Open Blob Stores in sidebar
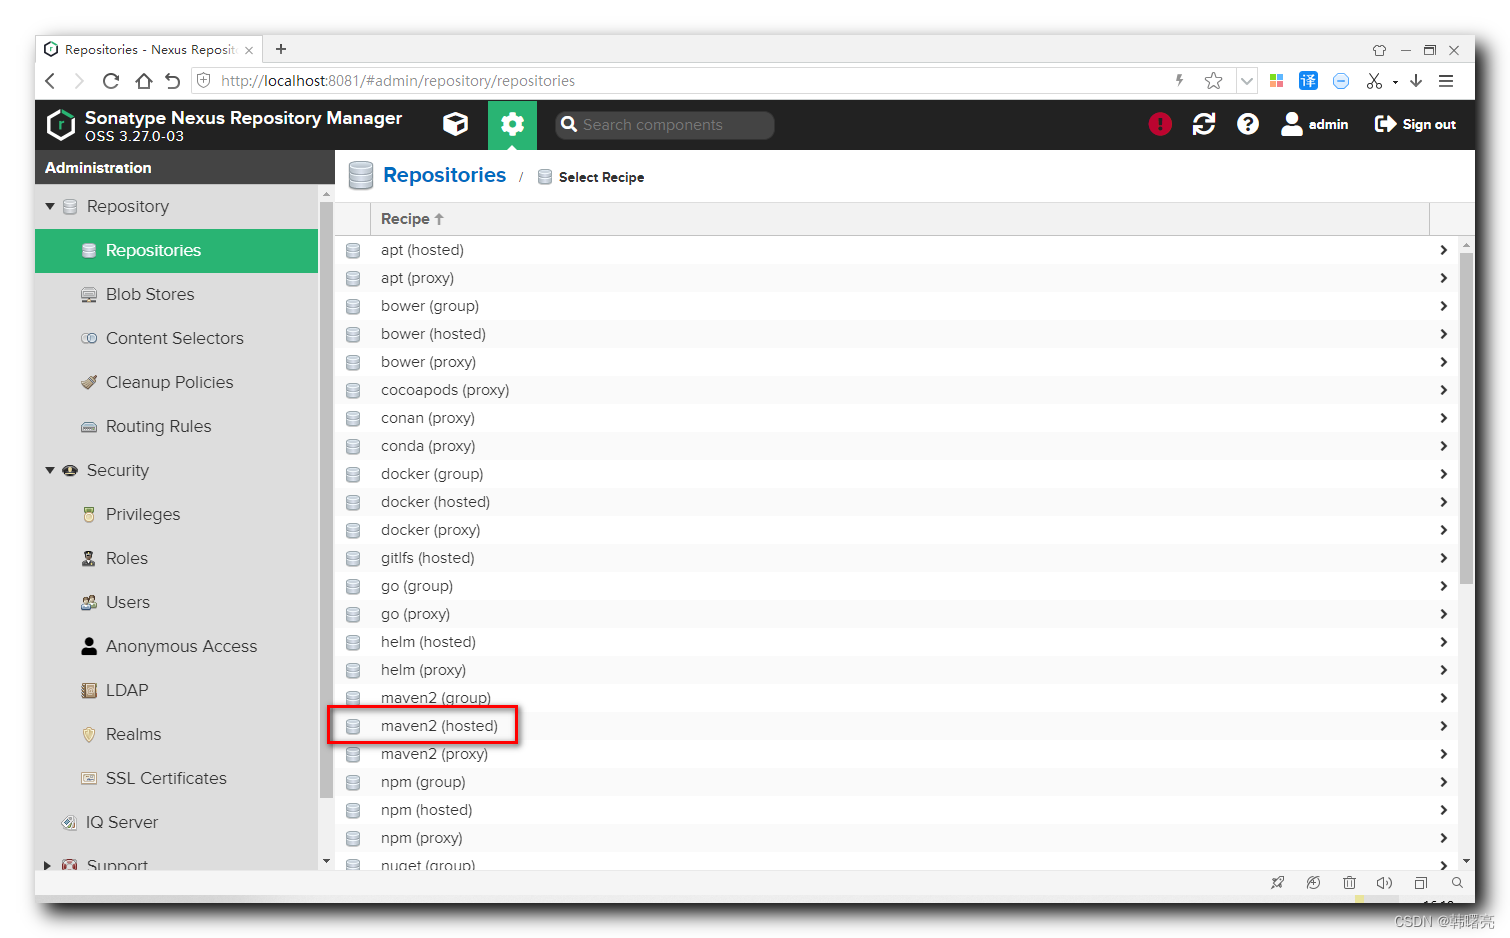Screen dimensions: 1510x938 point(176,295)
